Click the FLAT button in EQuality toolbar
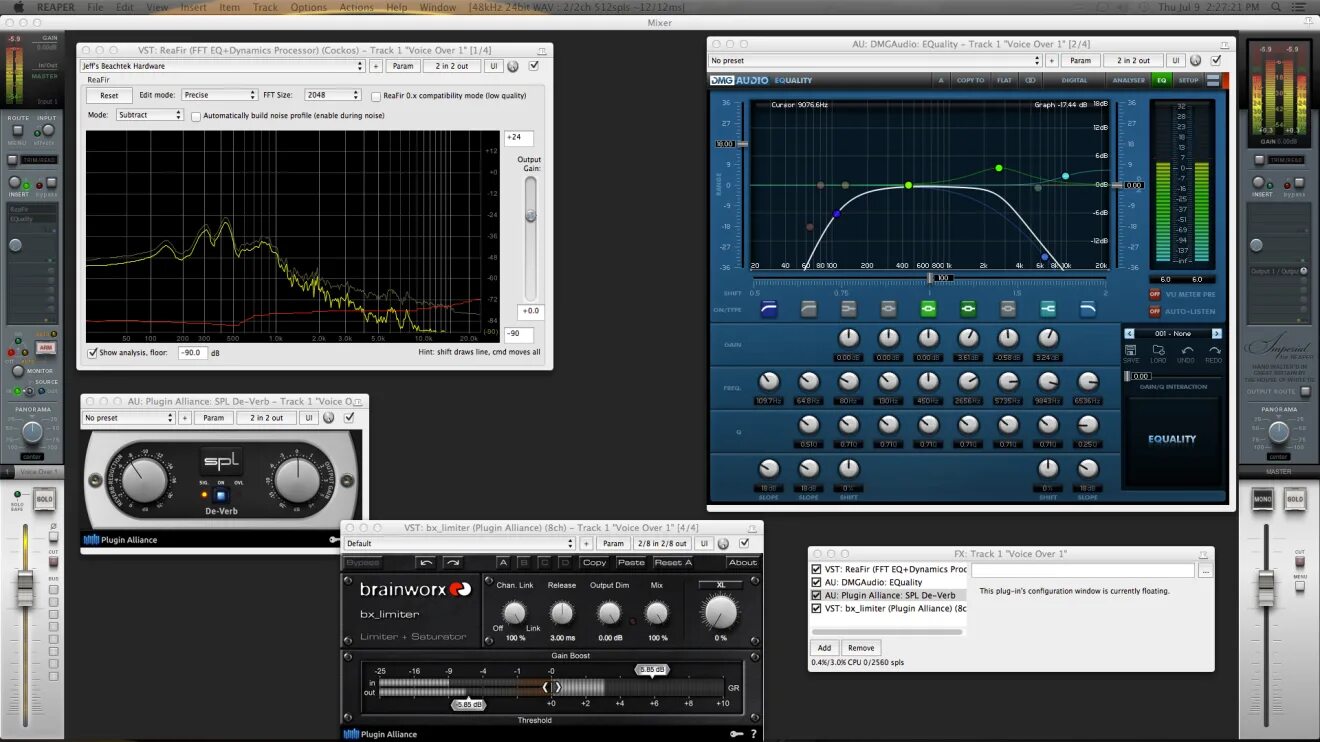Image resolution: width=1320 pixels, height=742 pixels. pos(1004,80)
